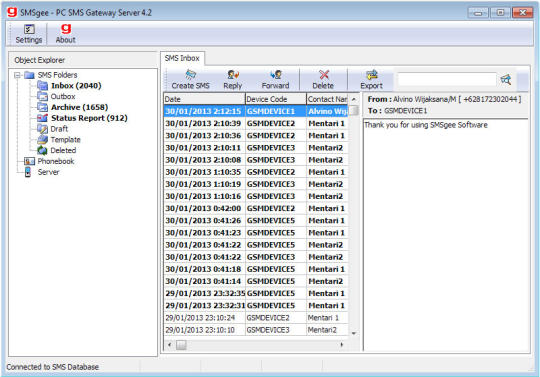This screenshot has width=540, height=377.
Task: Select Outbox label in tree
Action: 63,96
